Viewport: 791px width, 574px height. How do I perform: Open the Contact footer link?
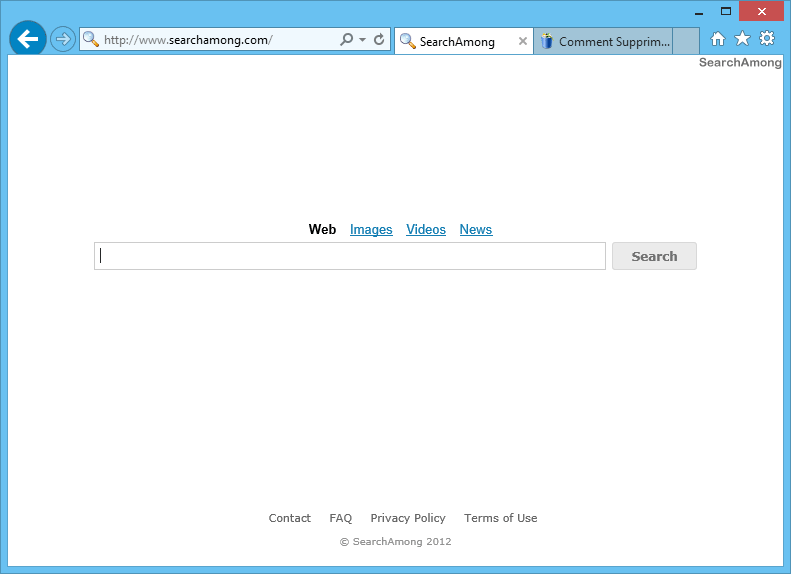290,518
